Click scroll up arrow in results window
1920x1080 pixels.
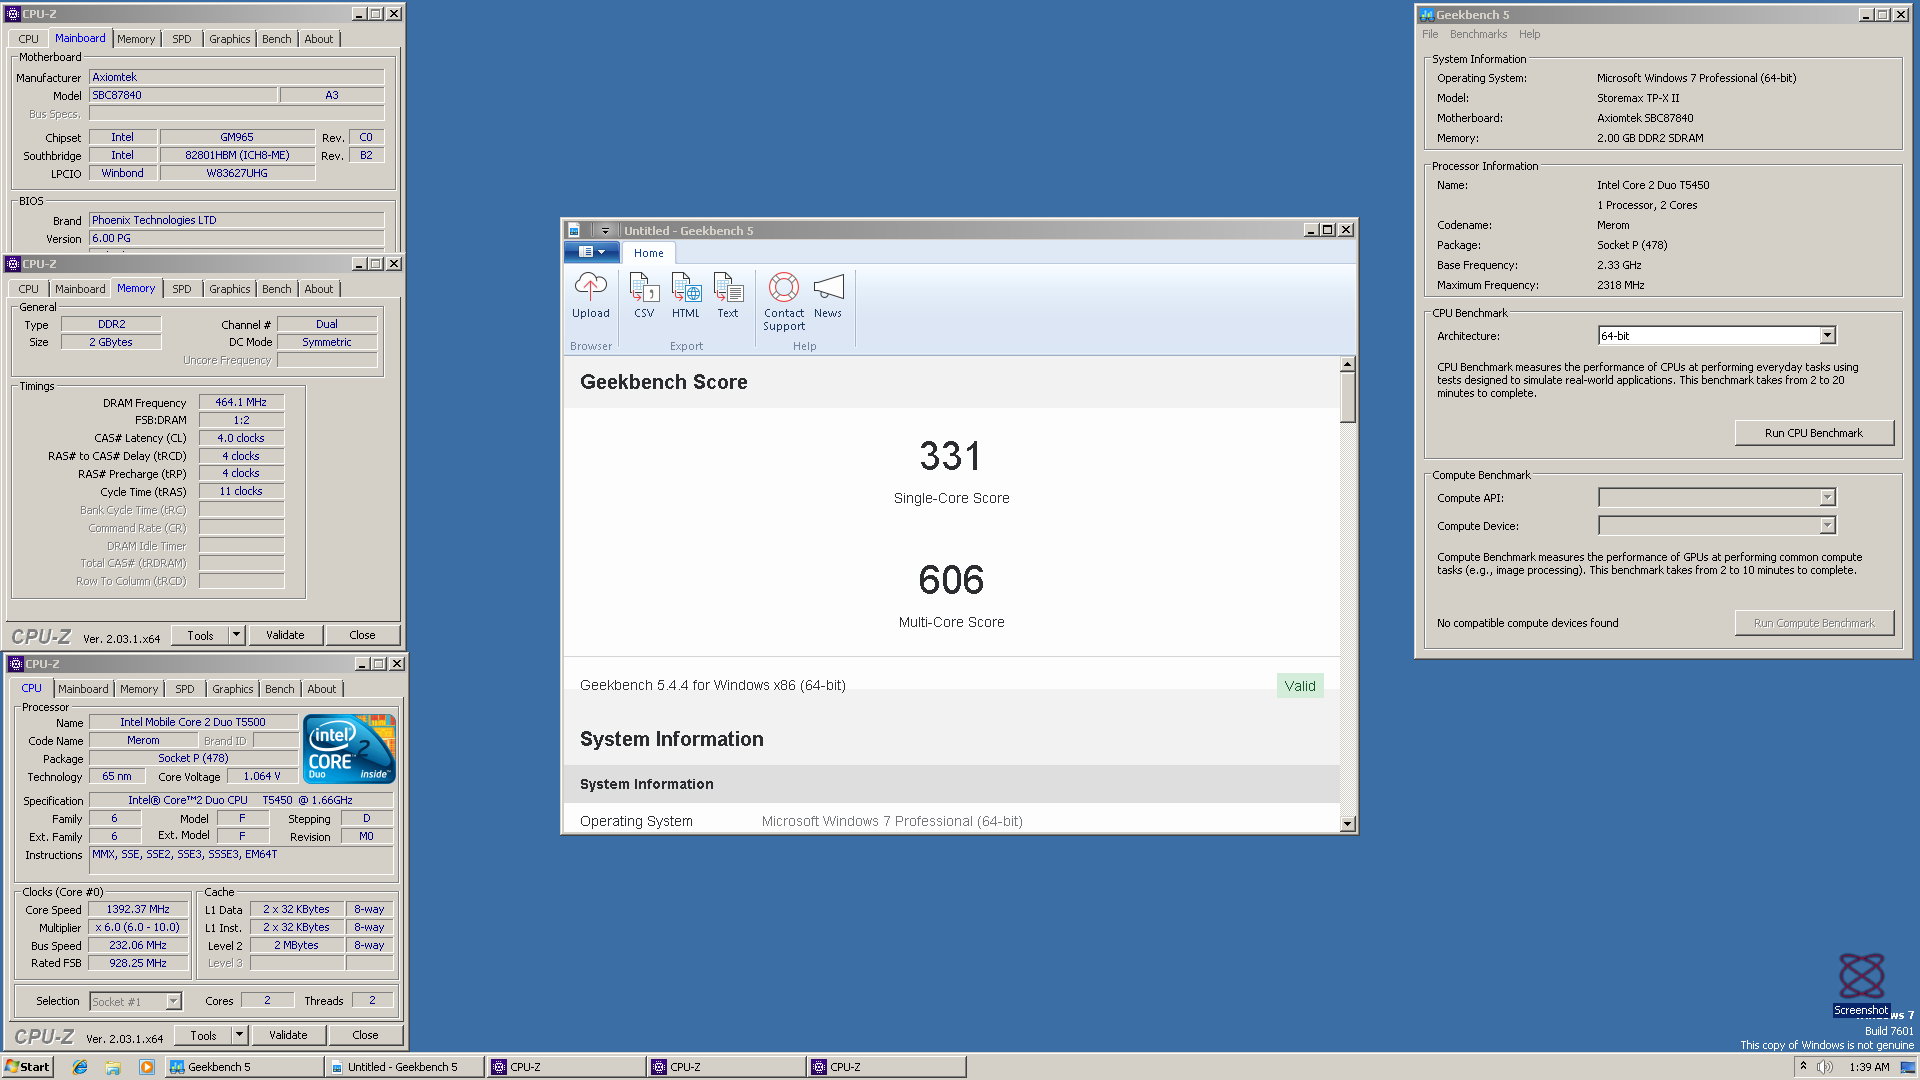coord(1348,364)
